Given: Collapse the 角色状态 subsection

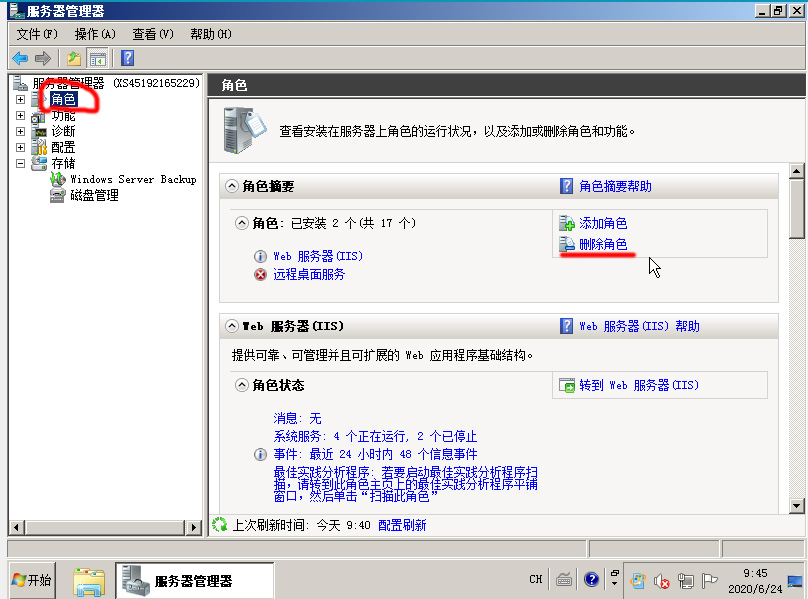Looking at the screenshot, I should tap(242, 385).
